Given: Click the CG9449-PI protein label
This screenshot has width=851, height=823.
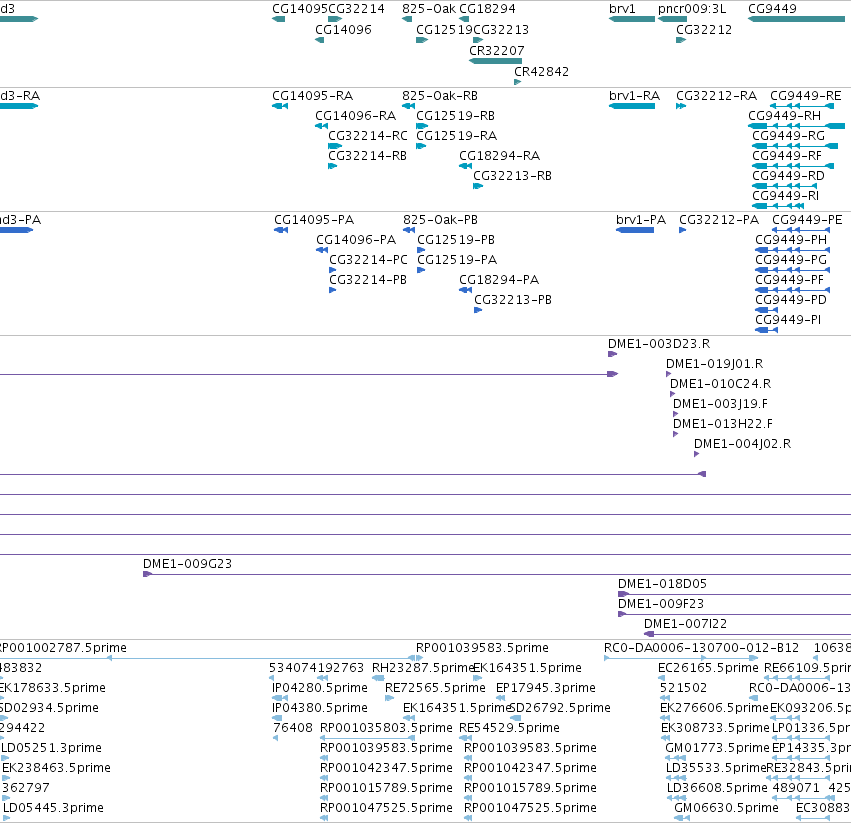Looking at the screenshot, I should point(788,320).
